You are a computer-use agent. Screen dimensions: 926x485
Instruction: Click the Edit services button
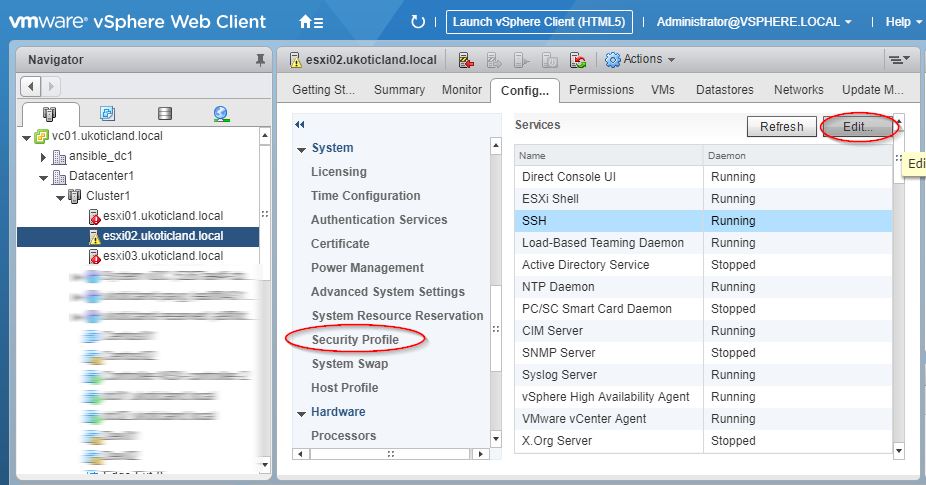[x=857, y=126]
